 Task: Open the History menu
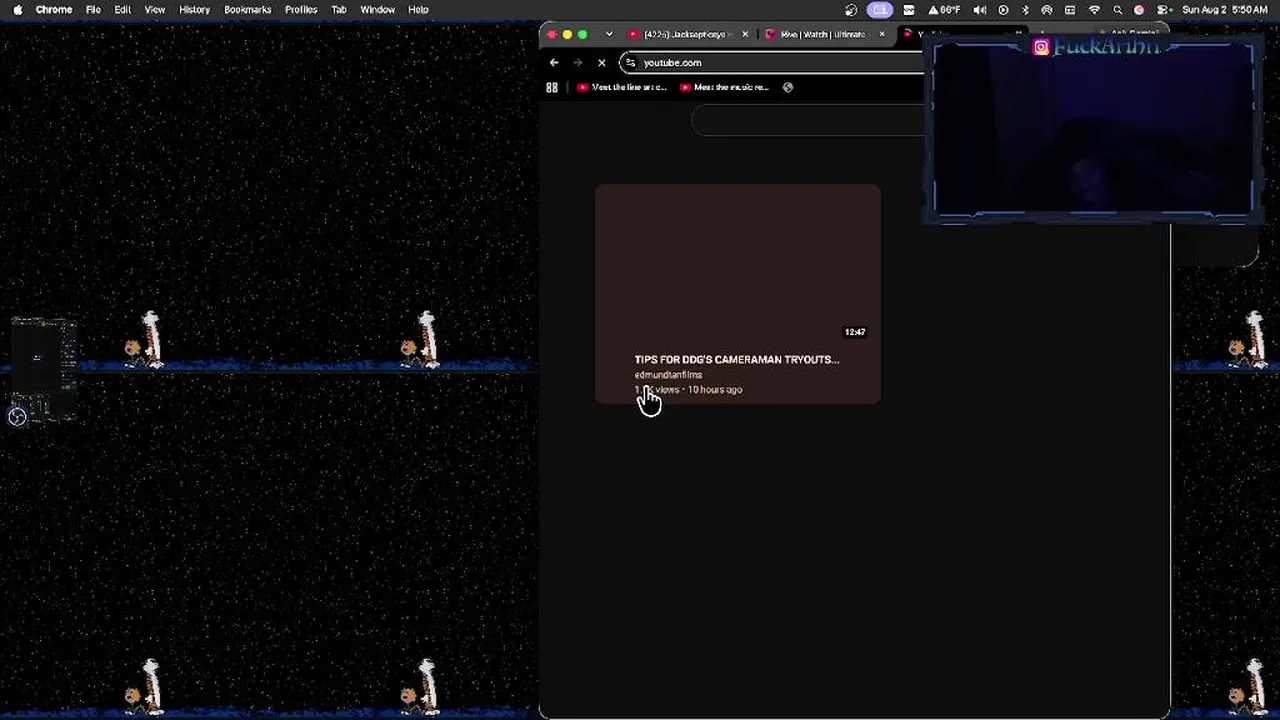pos(194,10)
